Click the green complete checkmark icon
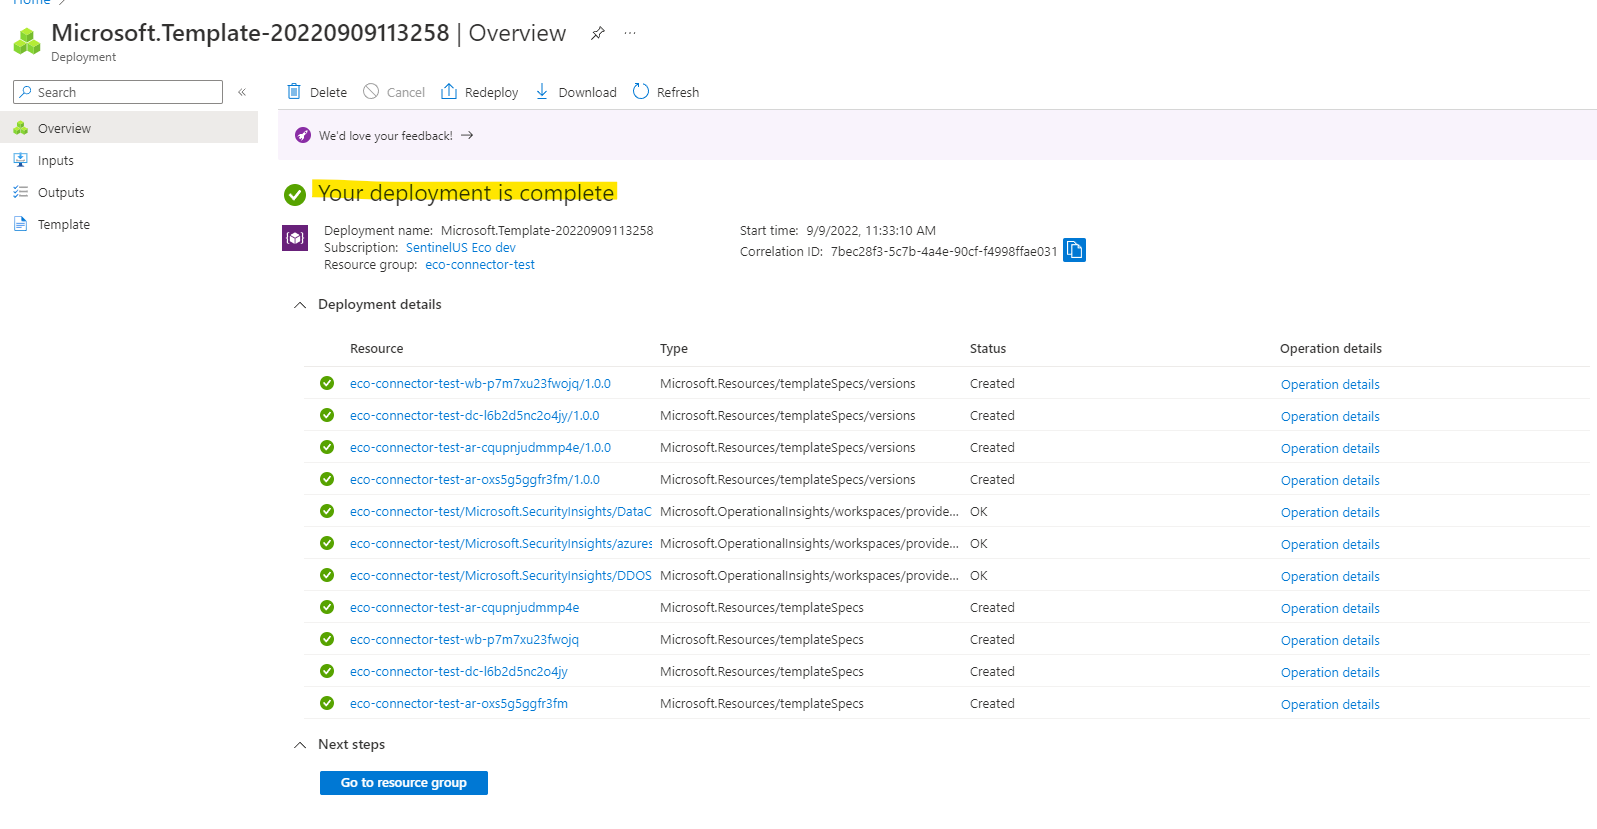 pos(295,194)
